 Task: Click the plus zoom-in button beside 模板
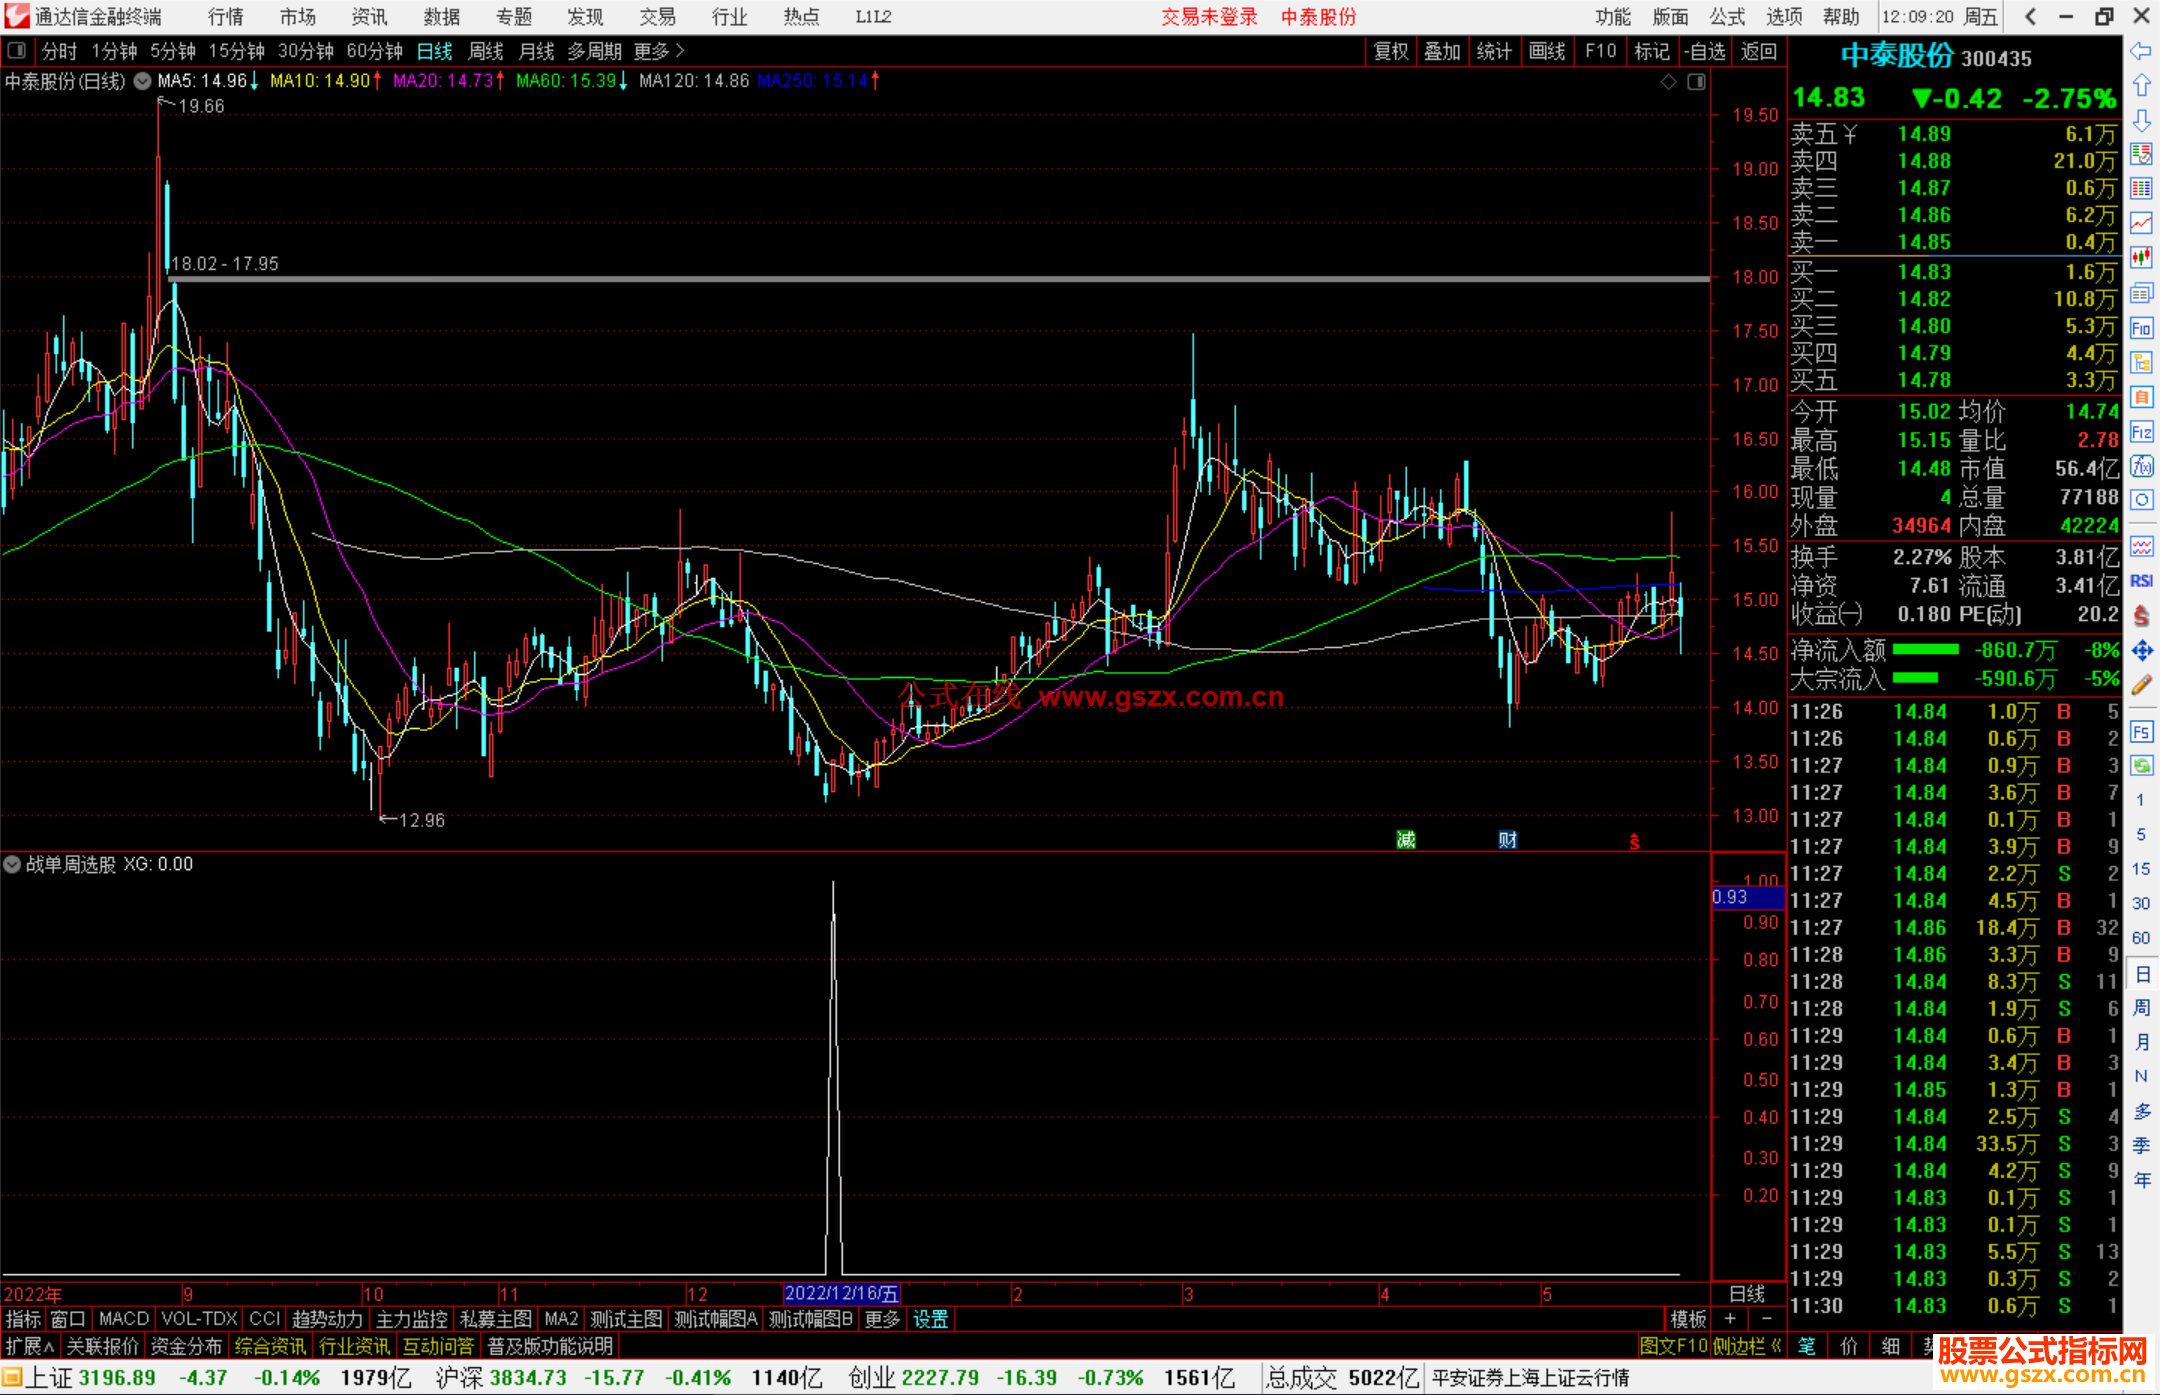(1730, 1319)
